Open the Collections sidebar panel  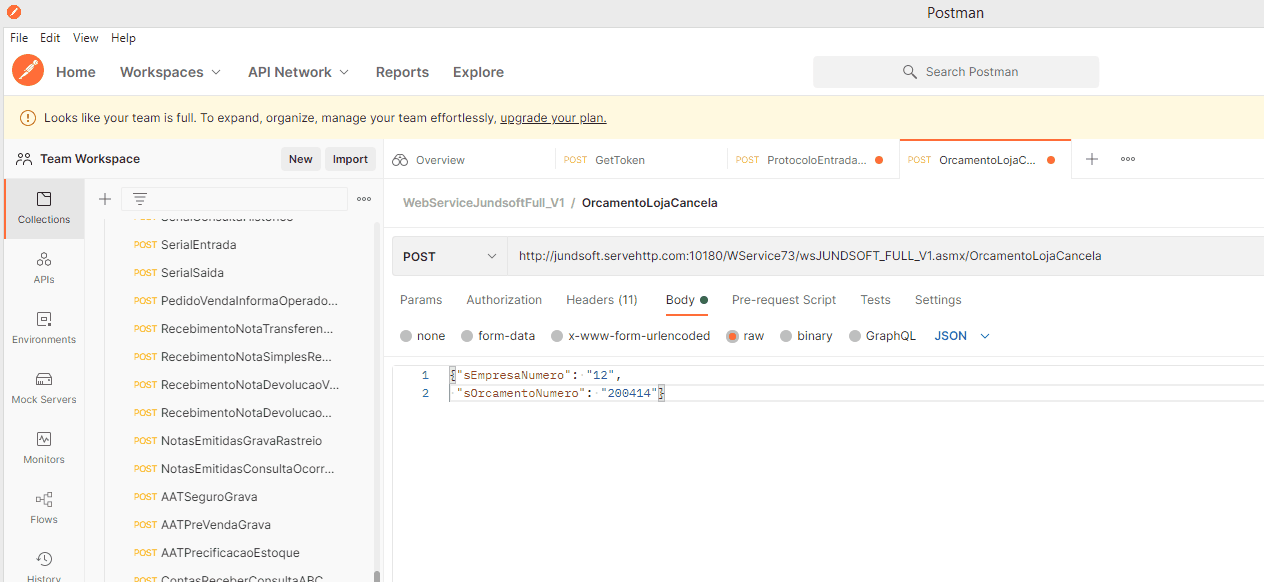(x=44, y=208)
